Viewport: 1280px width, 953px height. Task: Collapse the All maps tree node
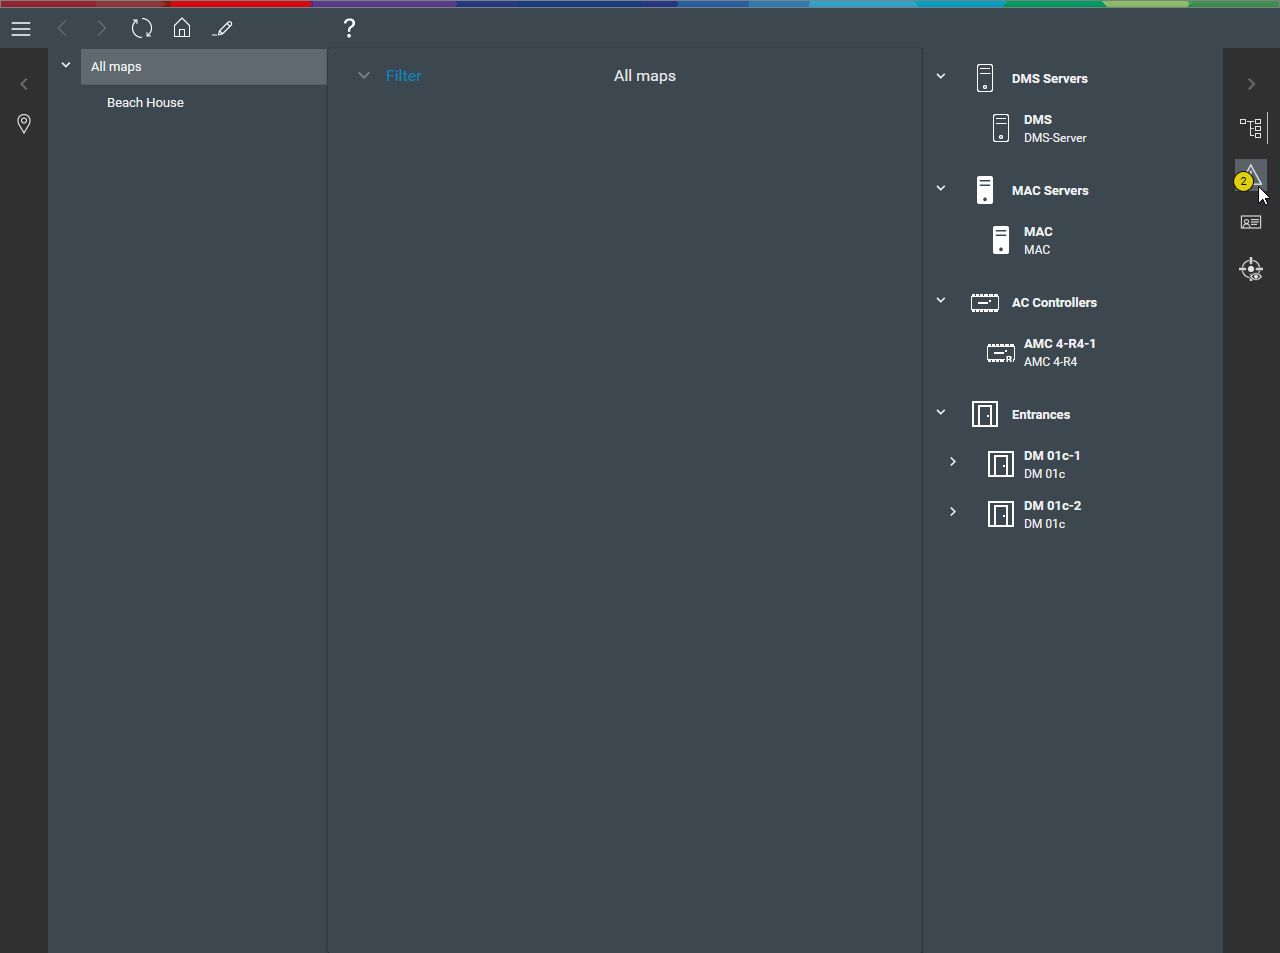66,66
